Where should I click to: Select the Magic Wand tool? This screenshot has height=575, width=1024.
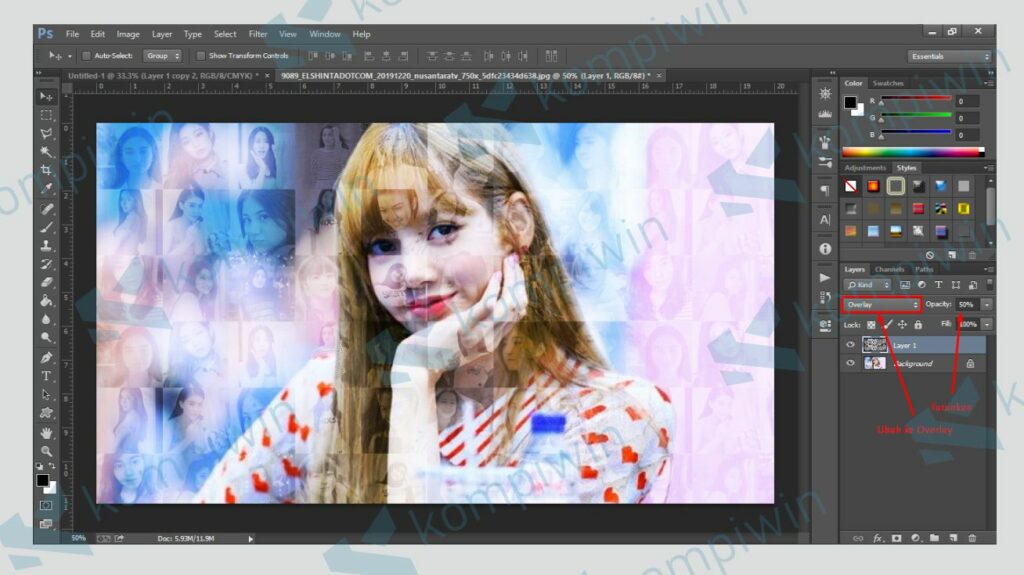pyautogui.click(x=46, y=151)
